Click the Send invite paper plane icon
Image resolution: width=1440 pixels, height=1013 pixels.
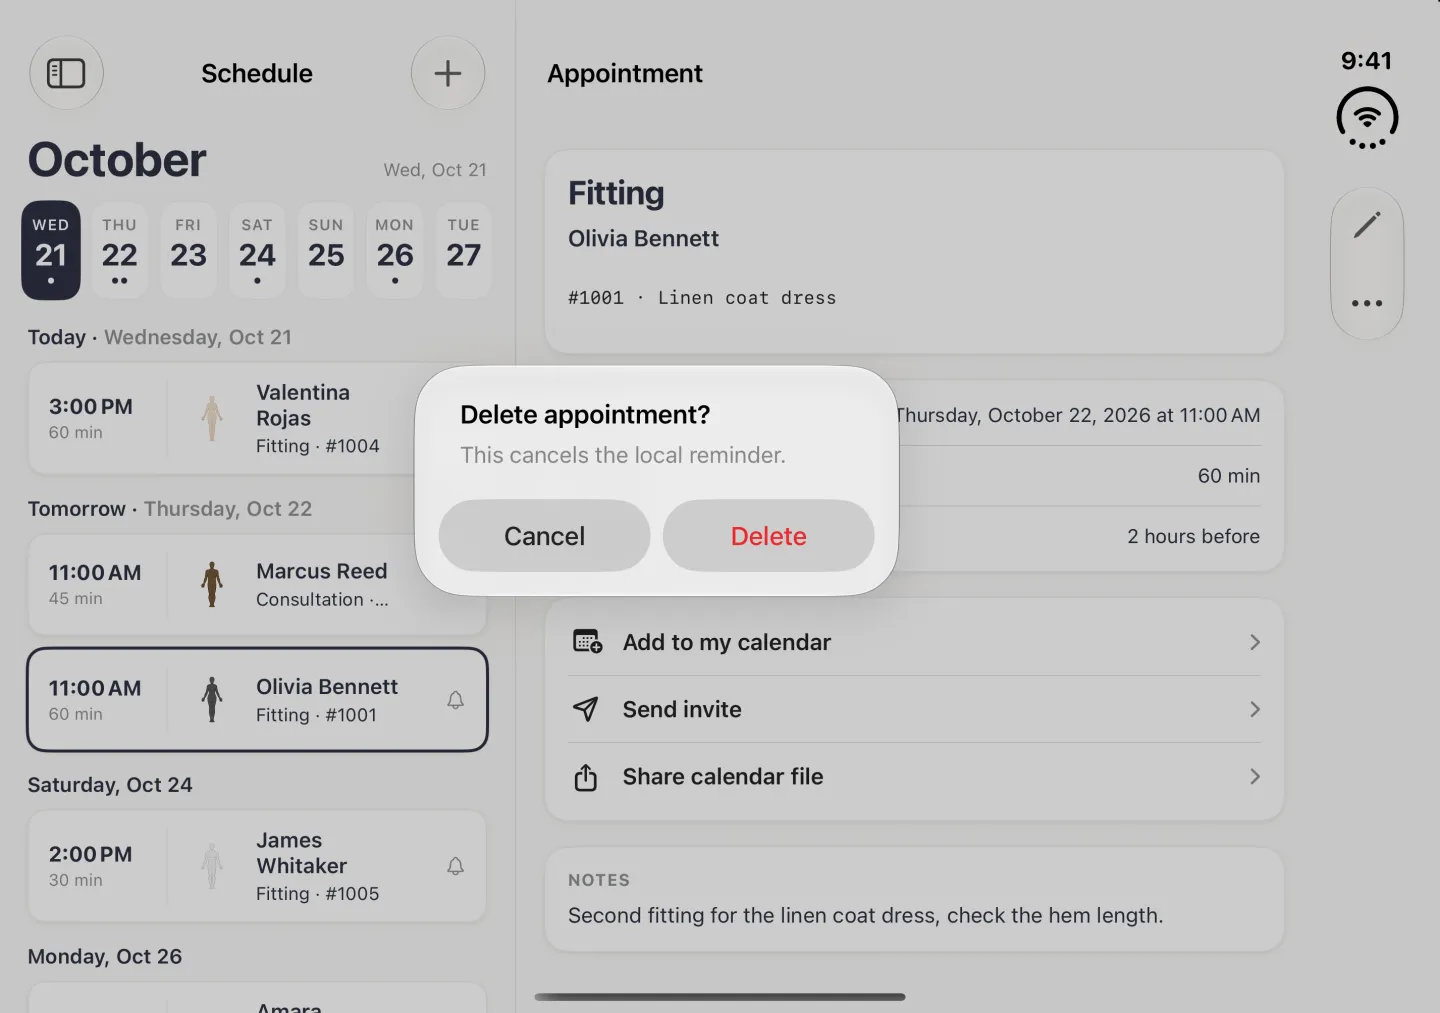586,709
